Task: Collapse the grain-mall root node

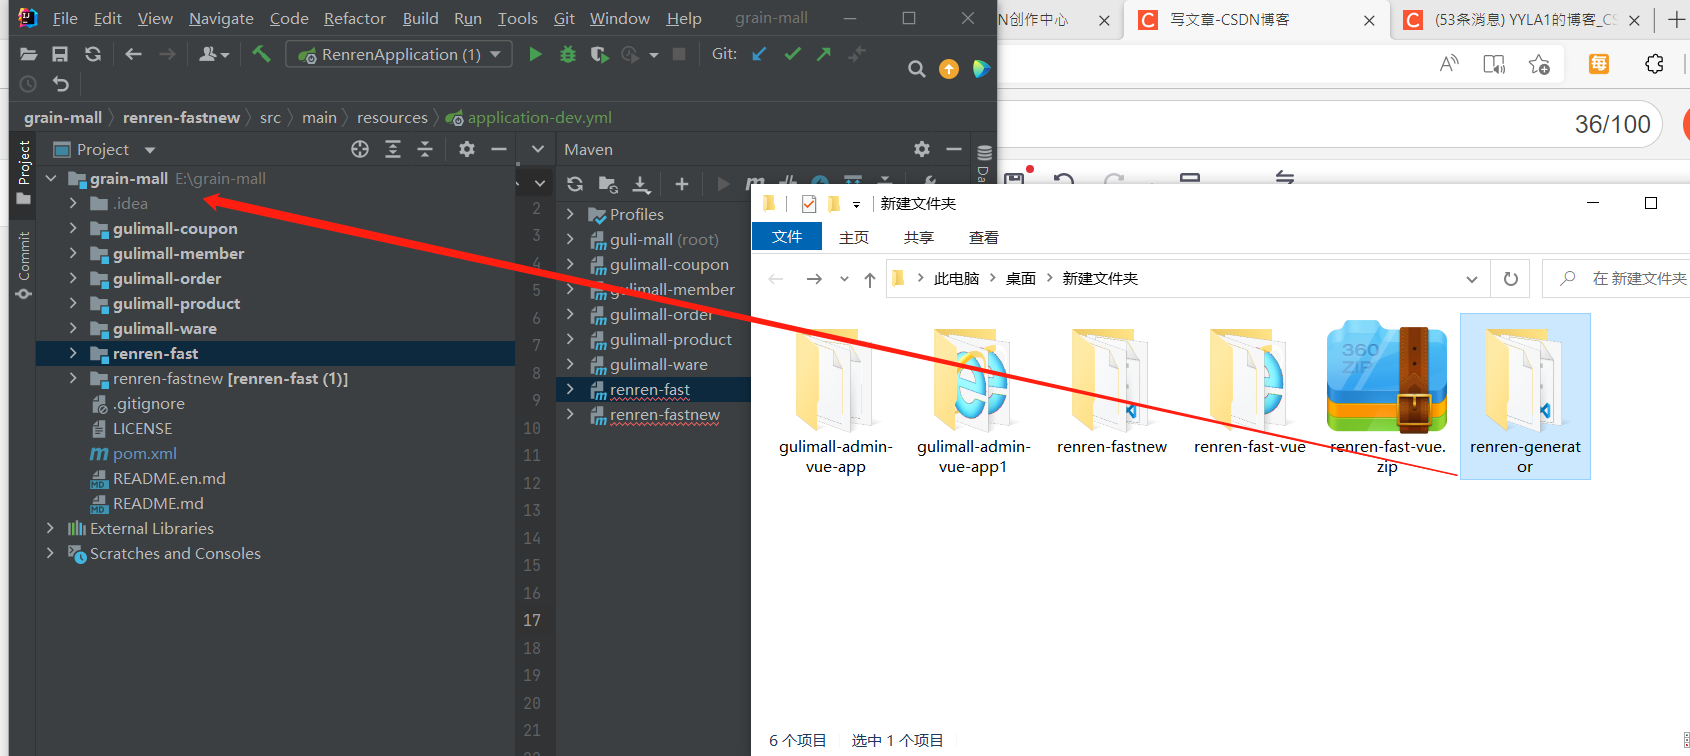Action: [x=50, y=179]
